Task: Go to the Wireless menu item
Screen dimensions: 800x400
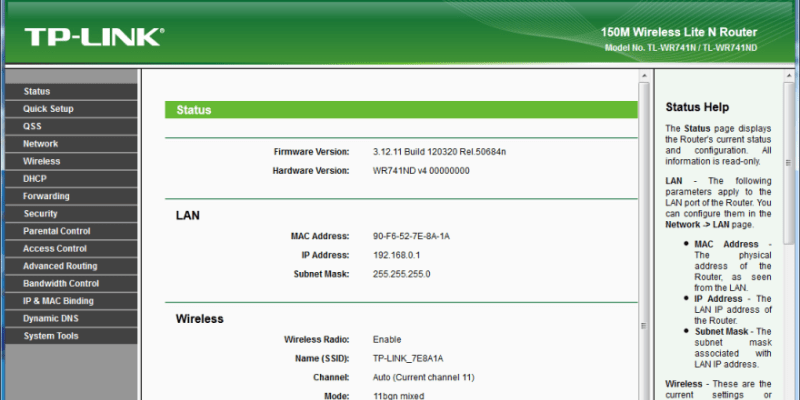Action: (x=71, y=161)
